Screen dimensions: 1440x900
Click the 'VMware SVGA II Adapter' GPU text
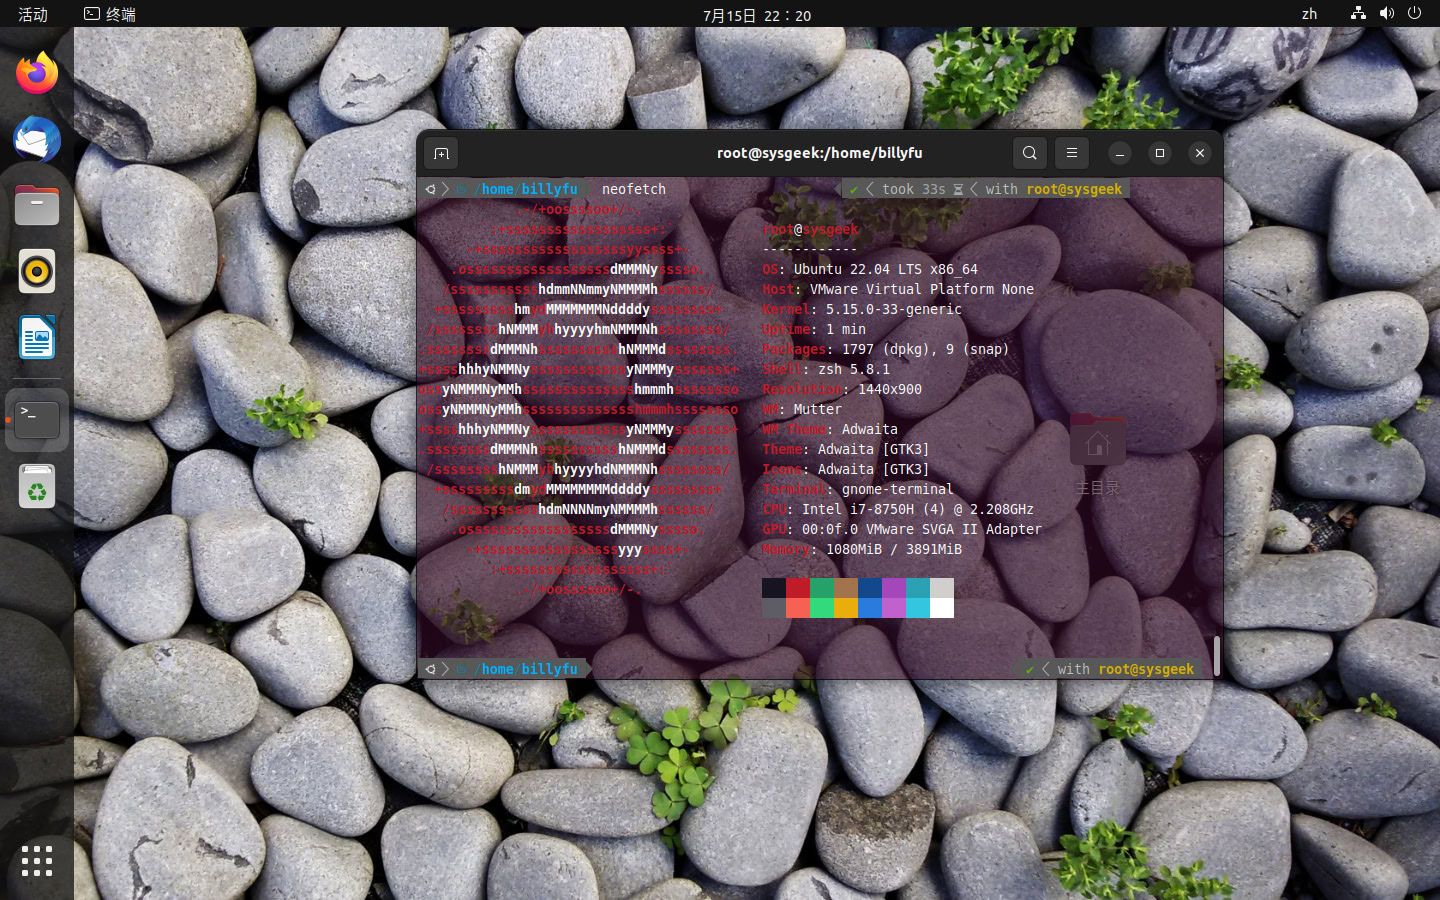pos(954,529)
